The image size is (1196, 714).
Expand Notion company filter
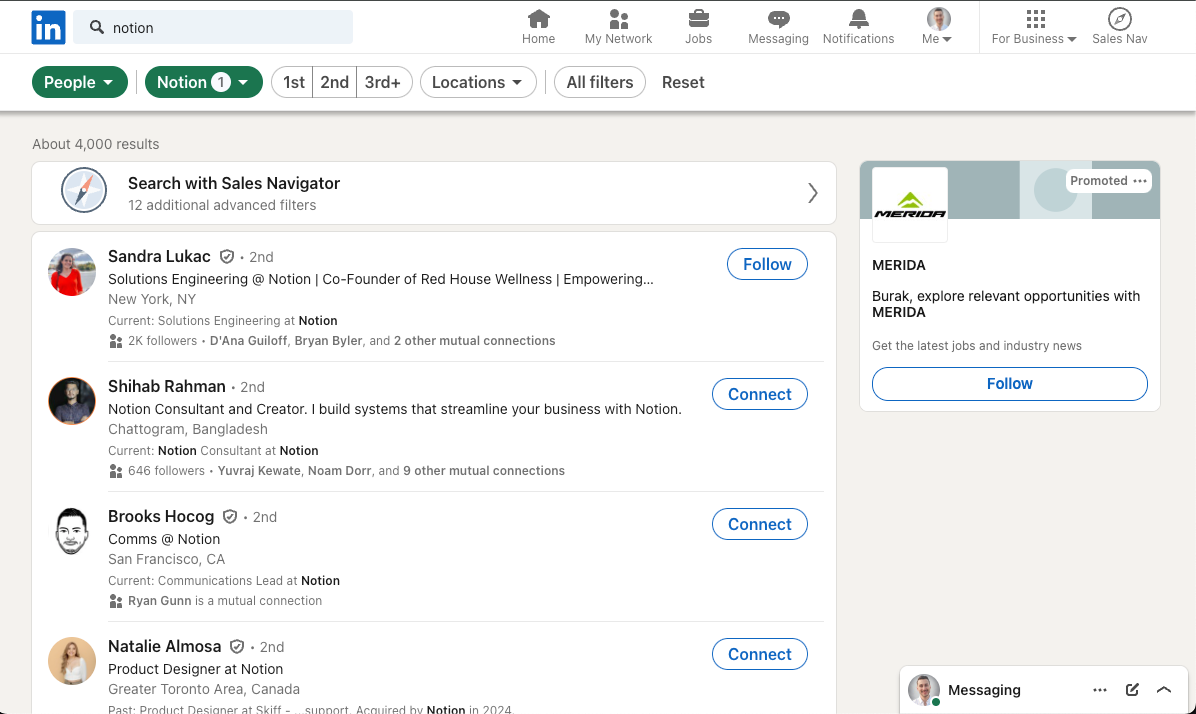(x=204, y=82)
